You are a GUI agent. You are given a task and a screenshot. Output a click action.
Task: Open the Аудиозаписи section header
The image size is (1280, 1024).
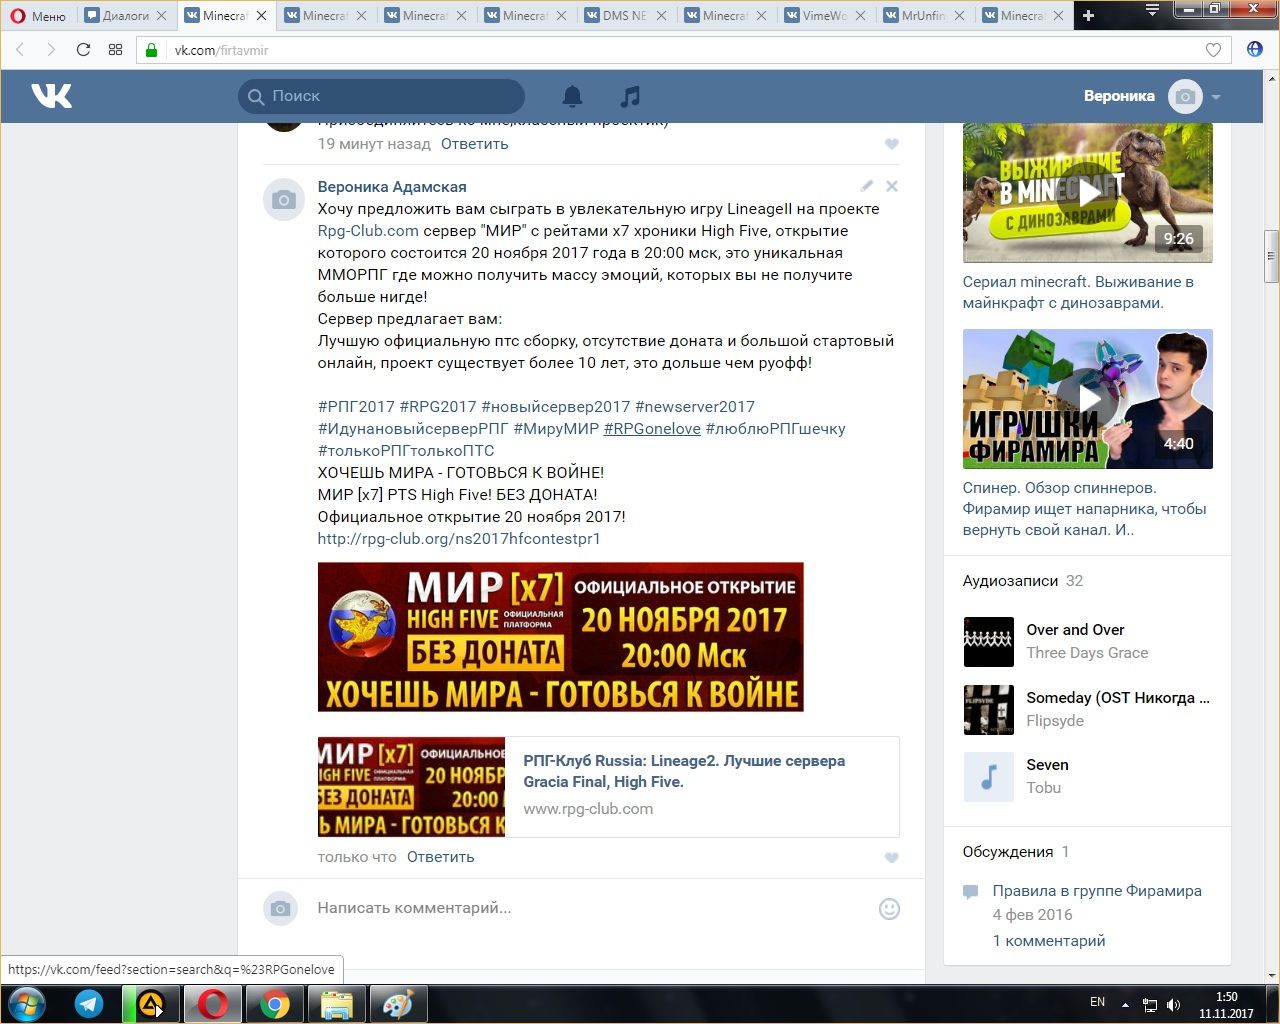[x=1010, y=581]
